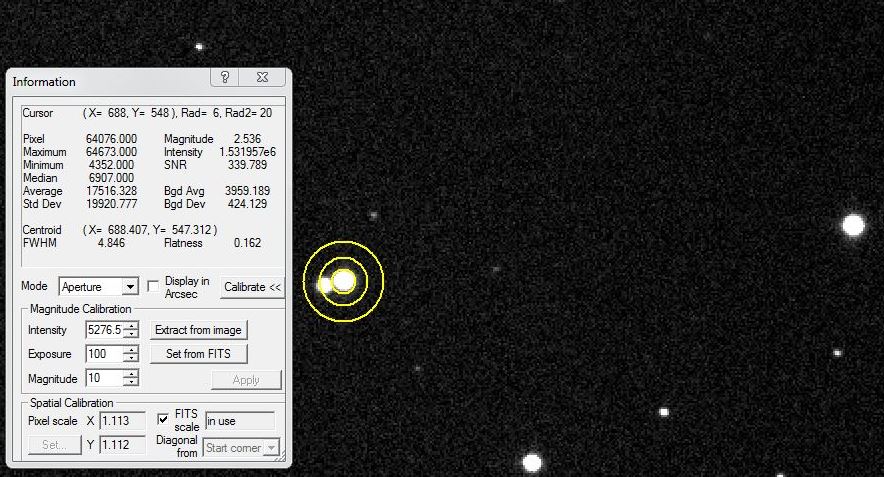Click the Calibrate << button

click(252, 287)
